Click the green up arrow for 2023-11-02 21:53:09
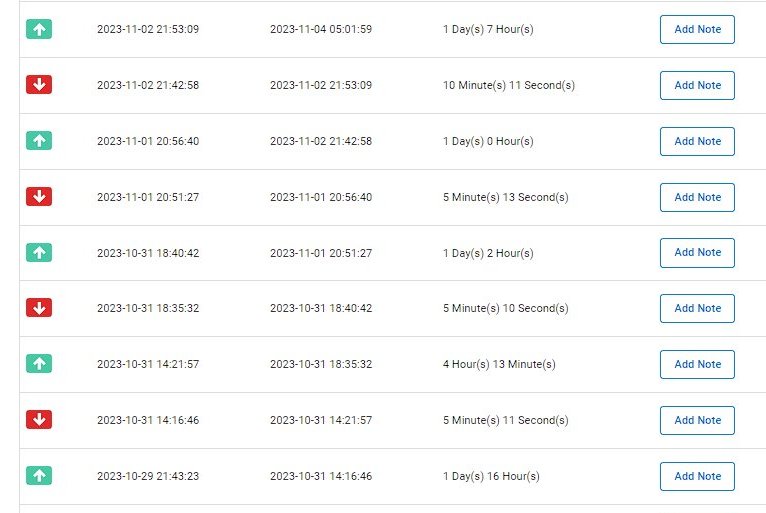The height and width of the screenshot is (513, 766). pos(39,29)
